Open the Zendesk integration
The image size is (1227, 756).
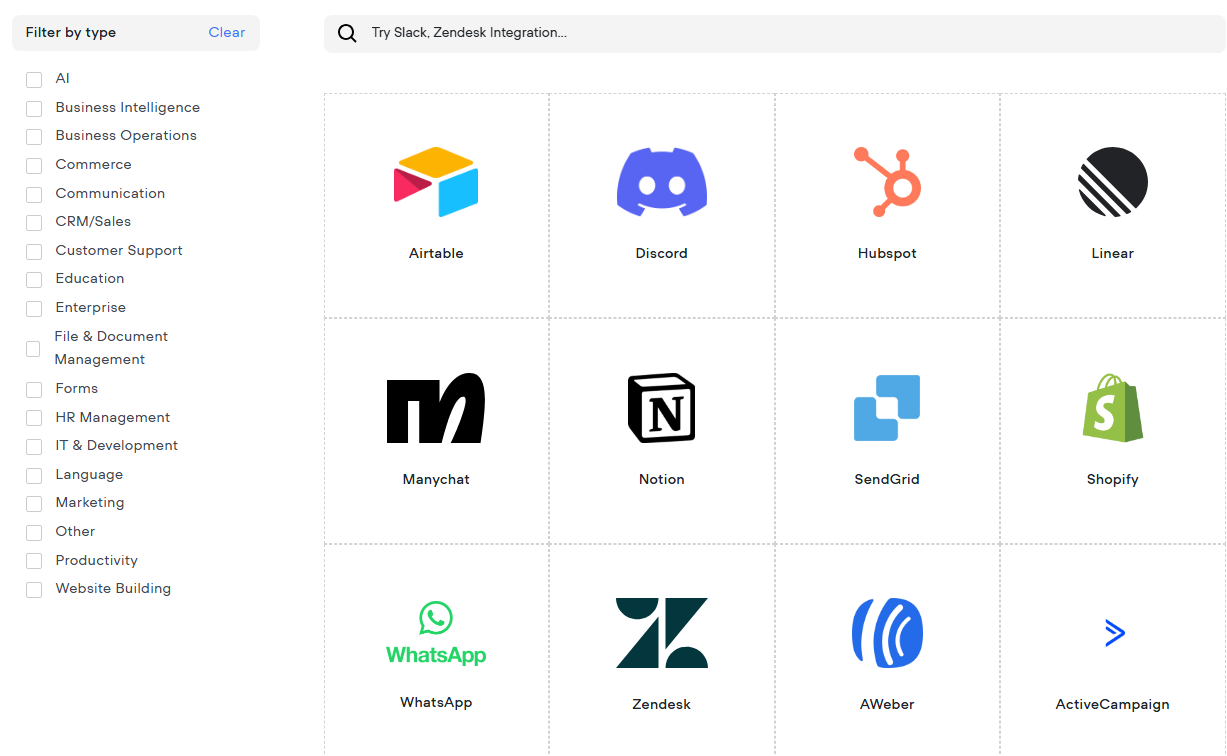coord(662,632)
